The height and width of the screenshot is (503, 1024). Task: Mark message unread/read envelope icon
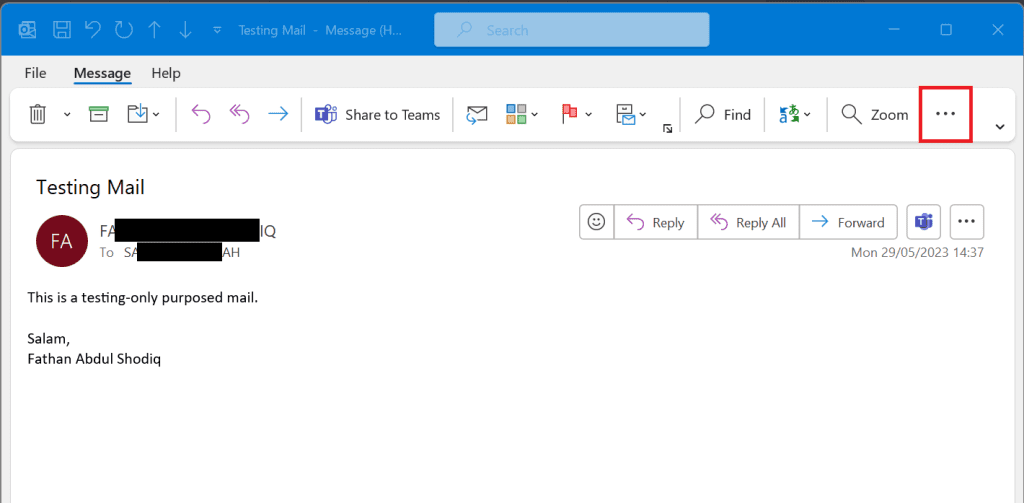(477, 114)
